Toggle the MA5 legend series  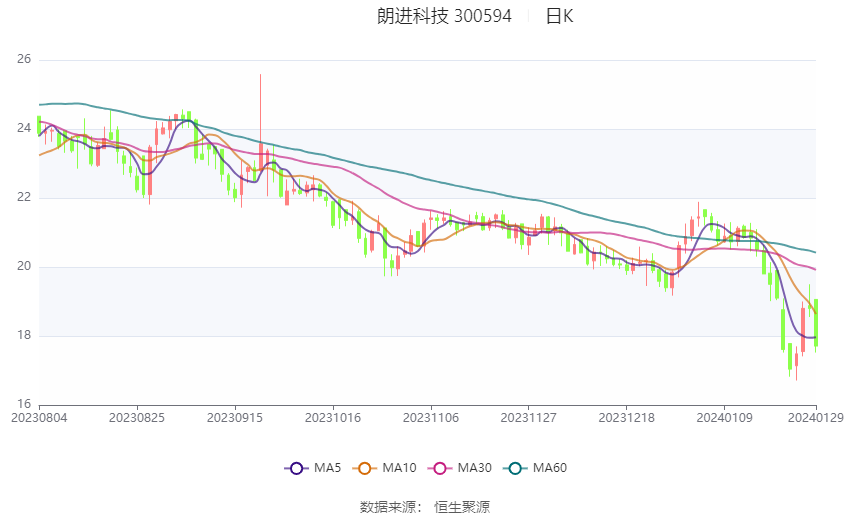(313, 468)
